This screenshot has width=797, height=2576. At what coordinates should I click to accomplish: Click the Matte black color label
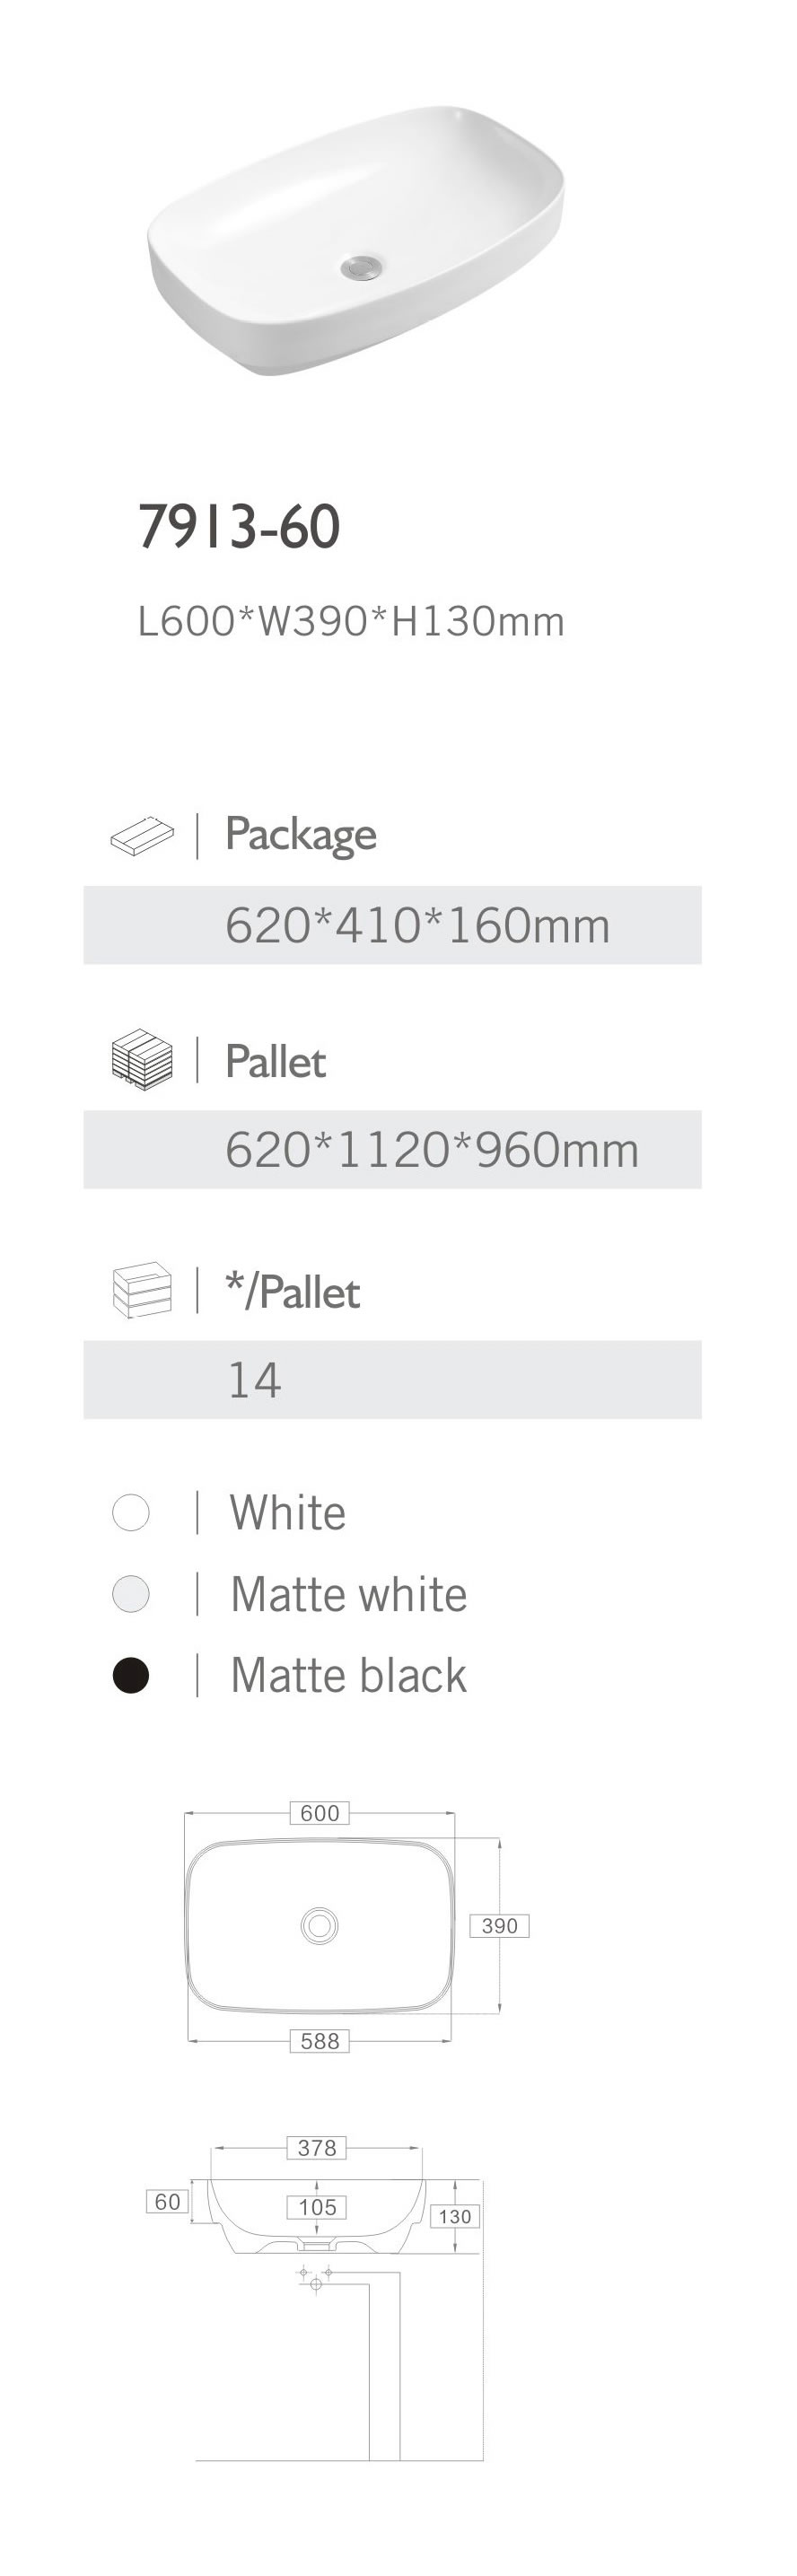tap(348, 1675)
